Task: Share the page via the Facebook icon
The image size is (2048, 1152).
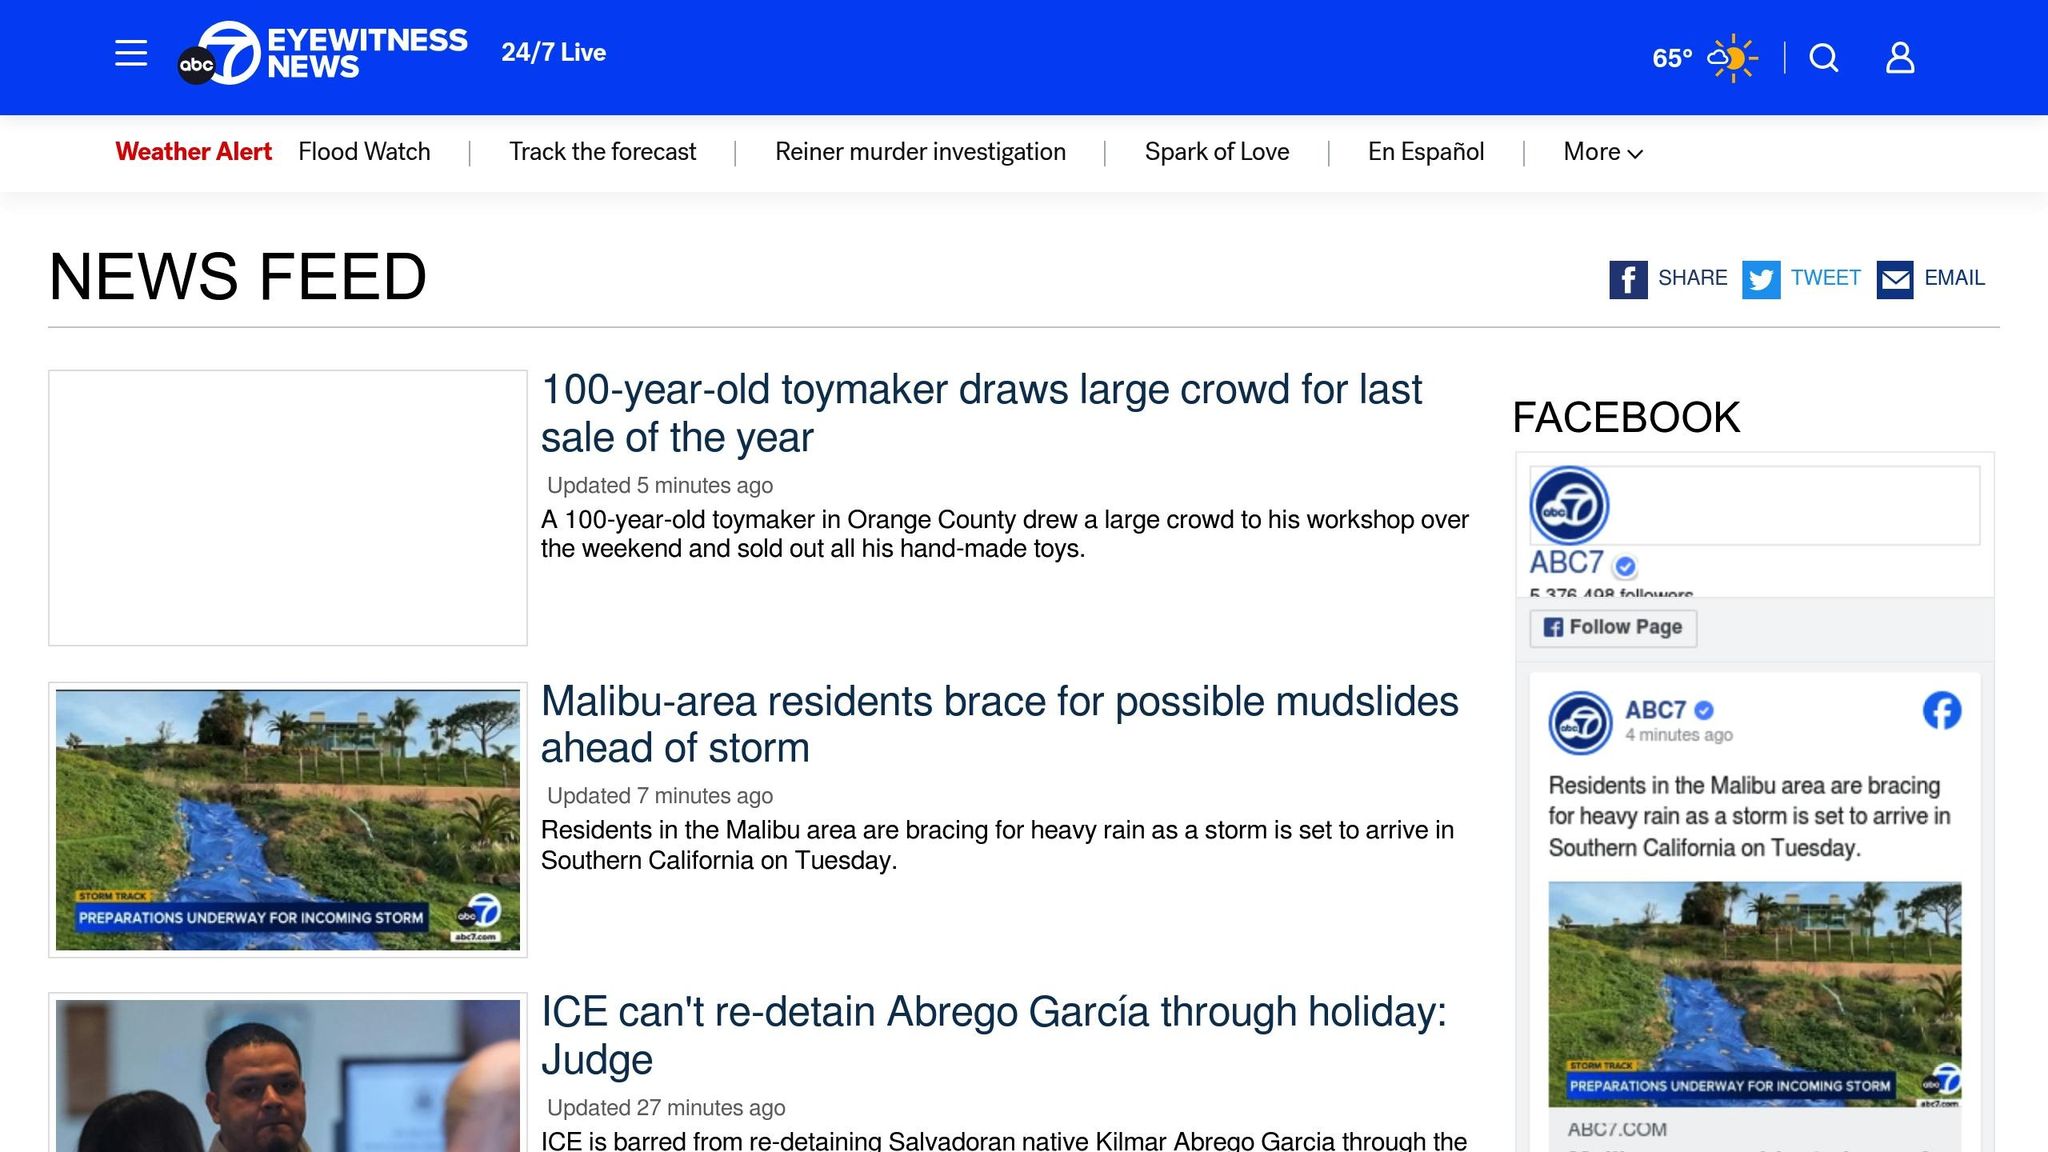Action: tap(1628, 280)
